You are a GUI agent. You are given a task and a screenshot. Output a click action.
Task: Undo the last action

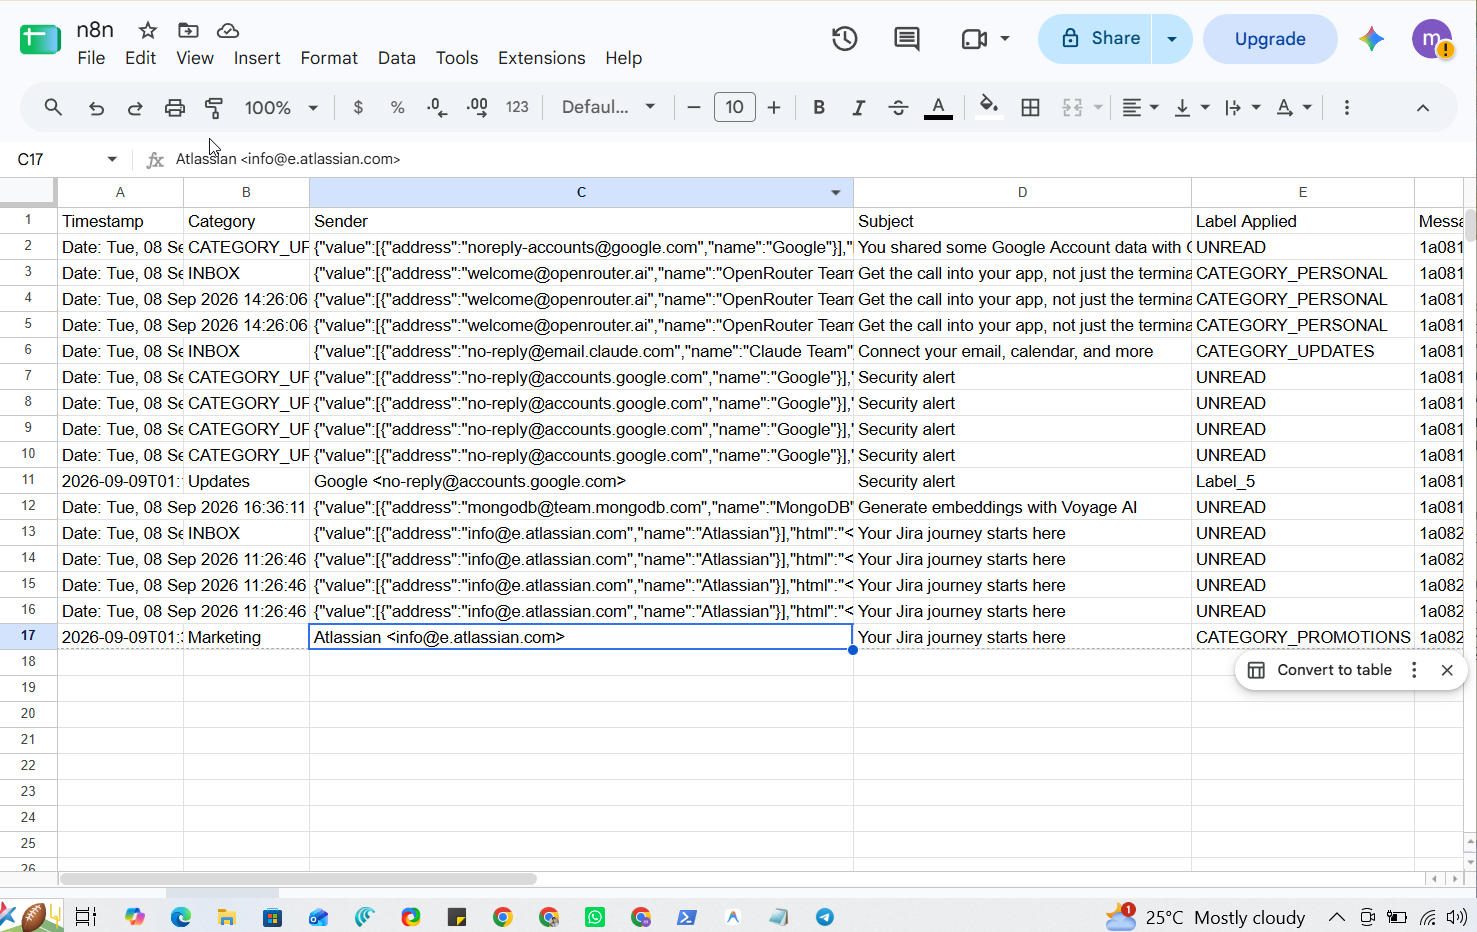tap(96, 108)
